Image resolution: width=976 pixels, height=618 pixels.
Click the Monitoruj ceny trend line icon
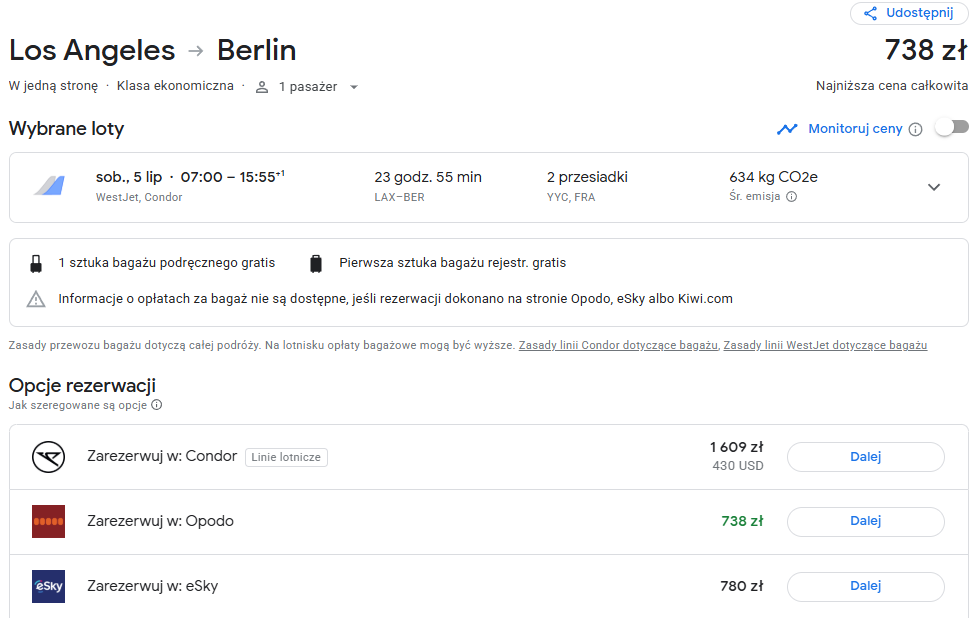pos(787,129)
